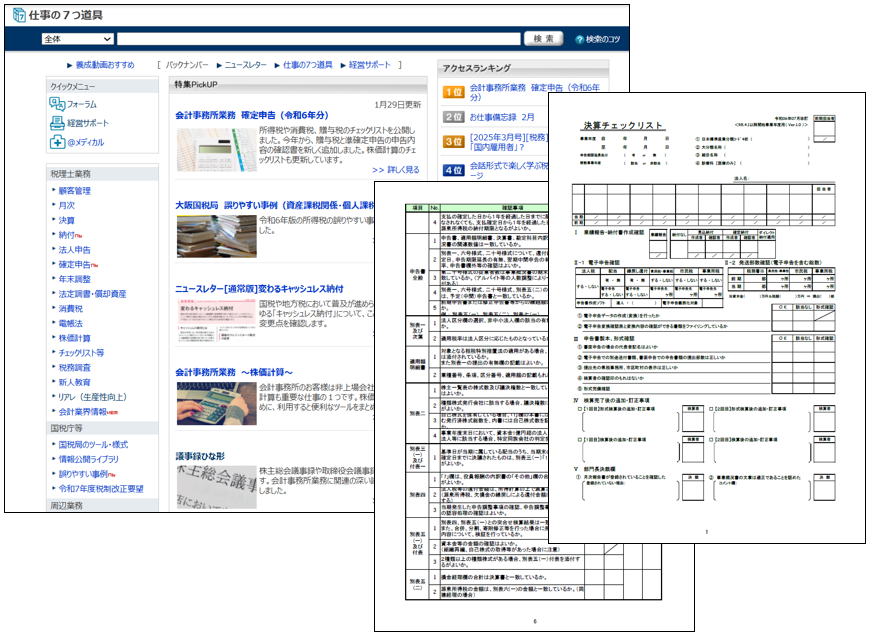Open 養成動画おすすめ in the top navigation

[x=103, y=64]
